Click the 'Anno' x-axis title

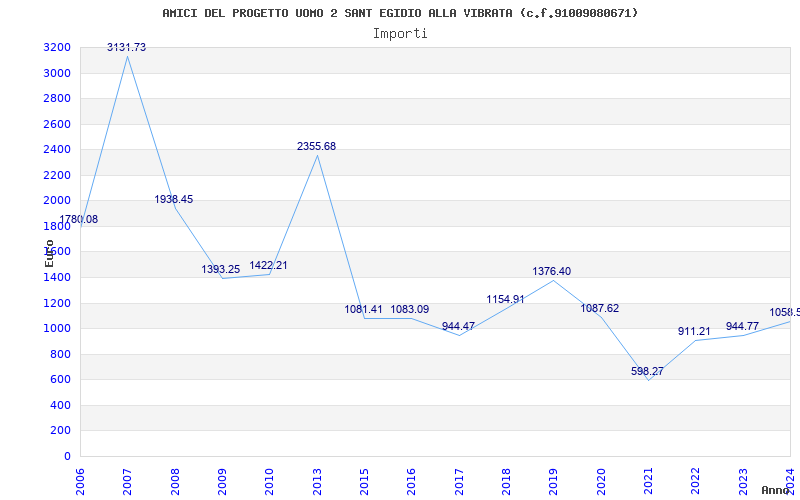pyautogui.click(x=776, y=490)
